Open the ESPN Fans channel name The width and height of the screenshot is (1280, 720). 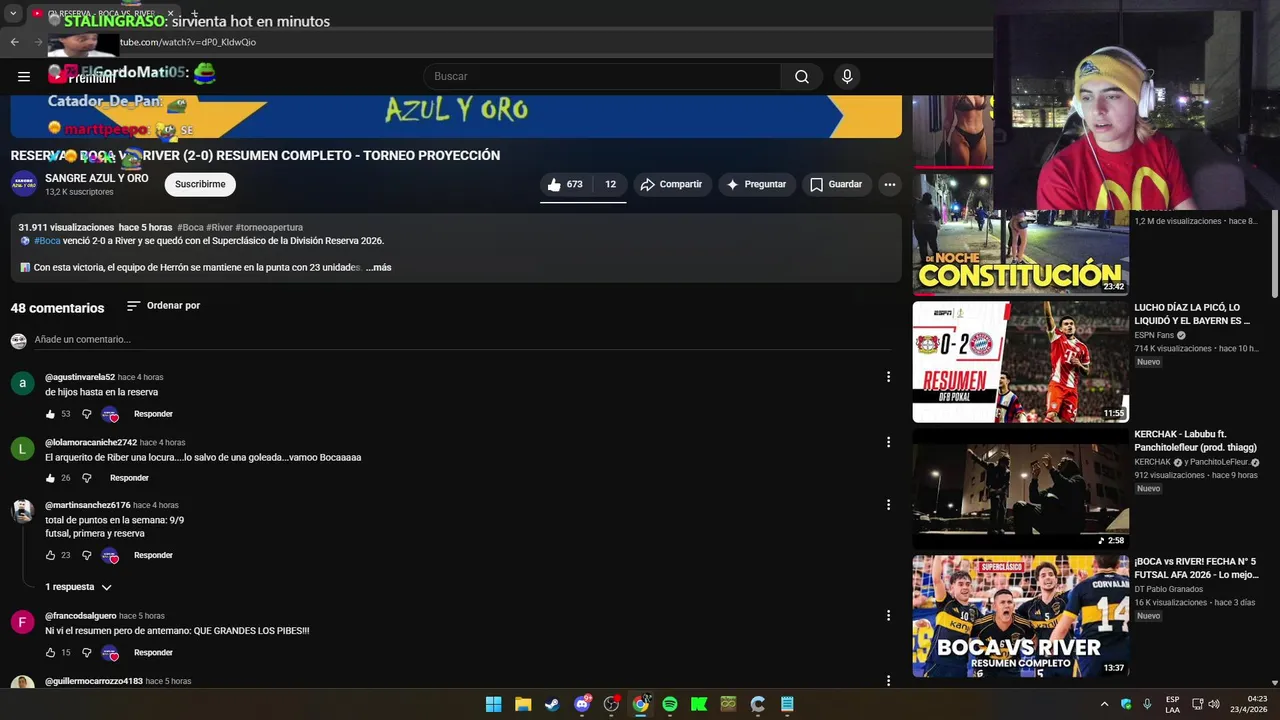tap(1154, 335)
